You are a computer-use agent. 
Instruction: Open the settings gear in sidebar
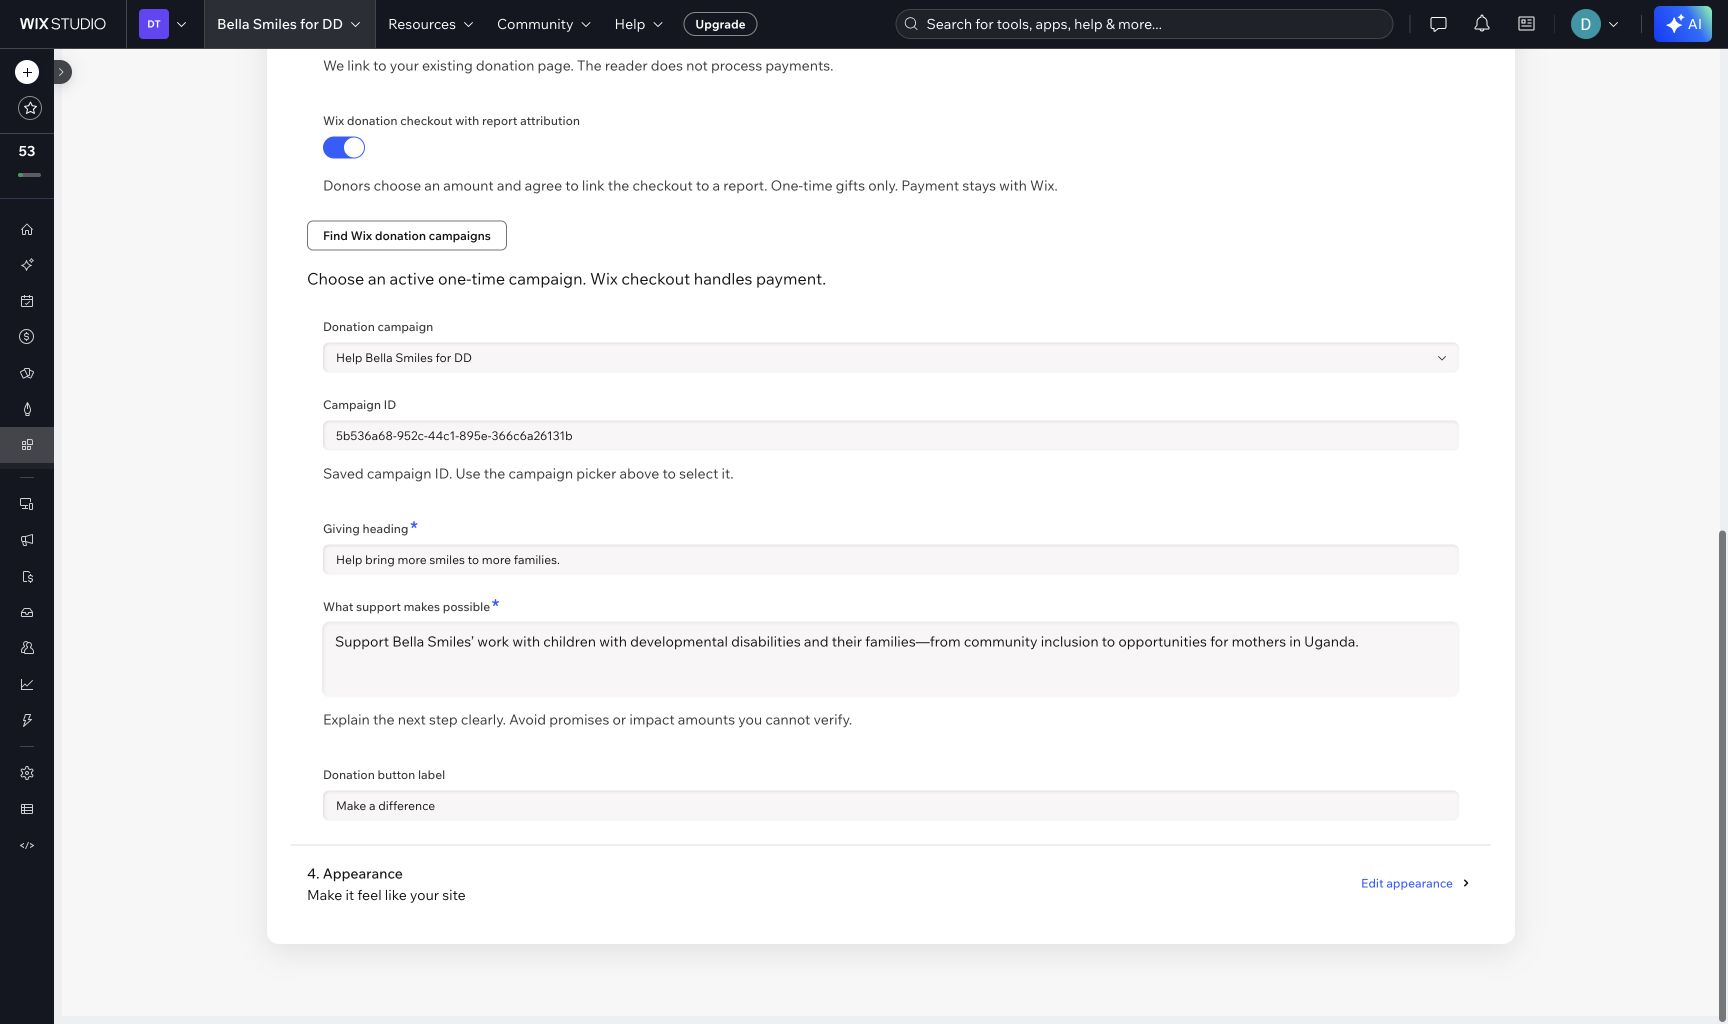coord(27,773)
